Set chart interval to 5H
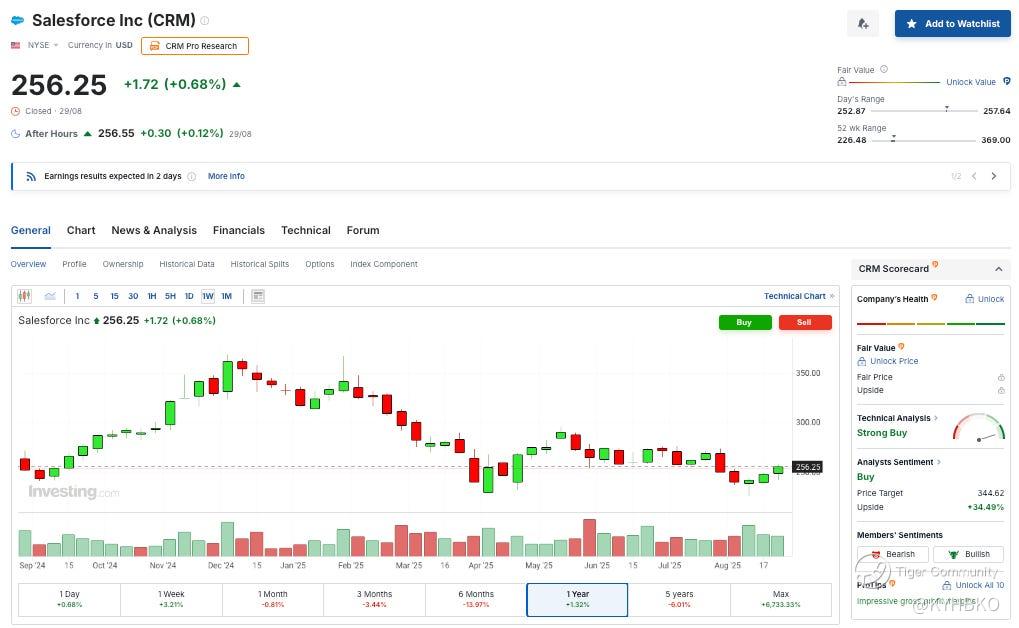Viewport: 1019px width, 628px height. tap(170, 296)
